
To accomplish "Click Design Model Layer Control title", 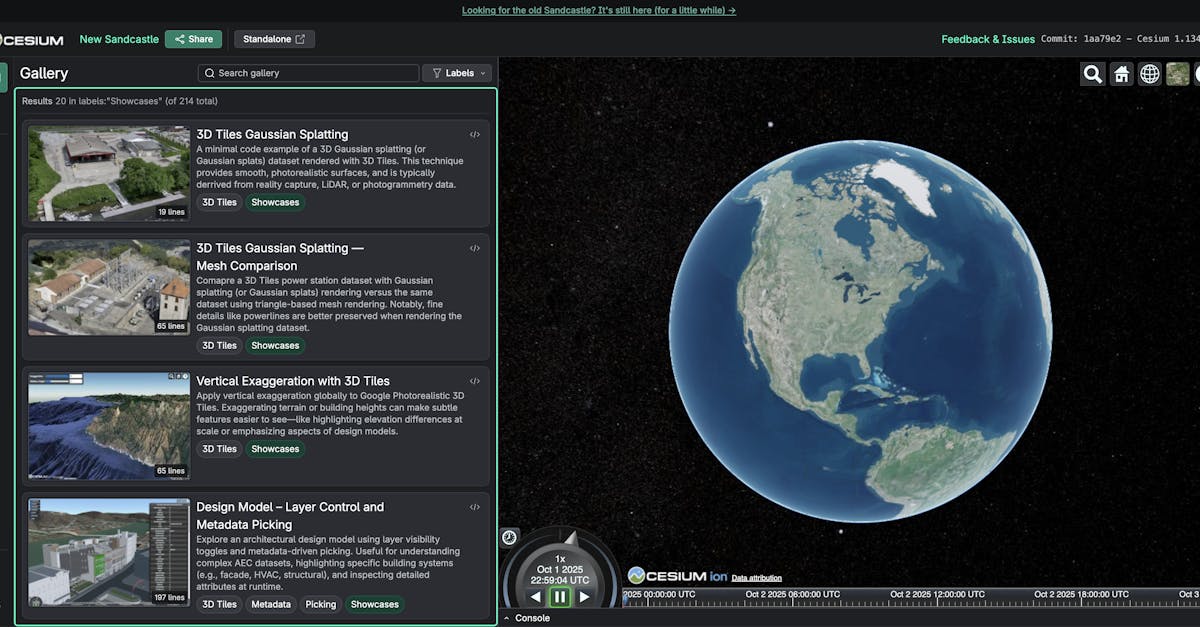I will tap(290, 516).
